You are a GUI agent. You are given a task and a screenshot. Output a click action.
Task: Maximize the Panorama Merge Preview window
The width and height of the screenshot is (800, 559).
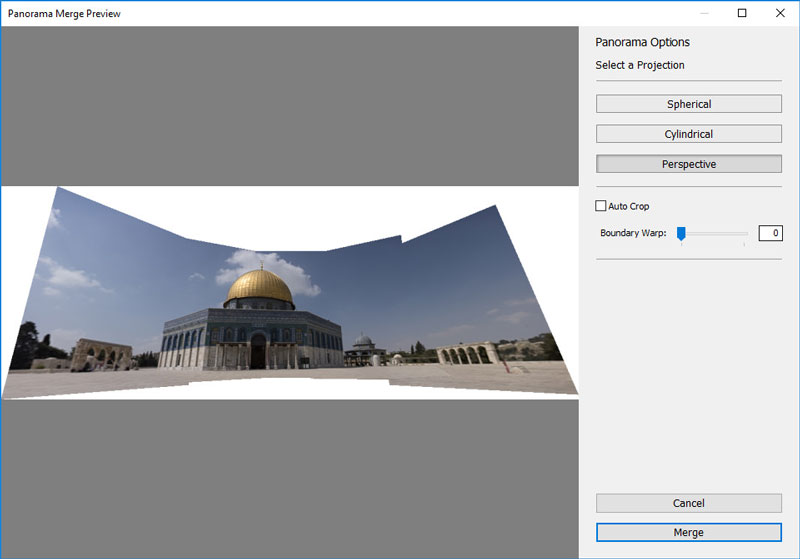742,13
